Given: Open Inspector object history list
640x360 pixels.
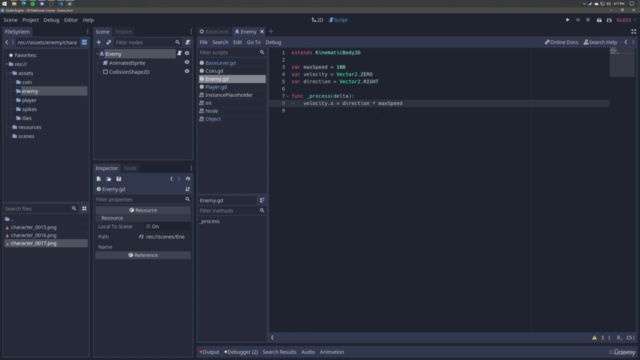Looking at the screenshot, I should click(x=188, y=179).
